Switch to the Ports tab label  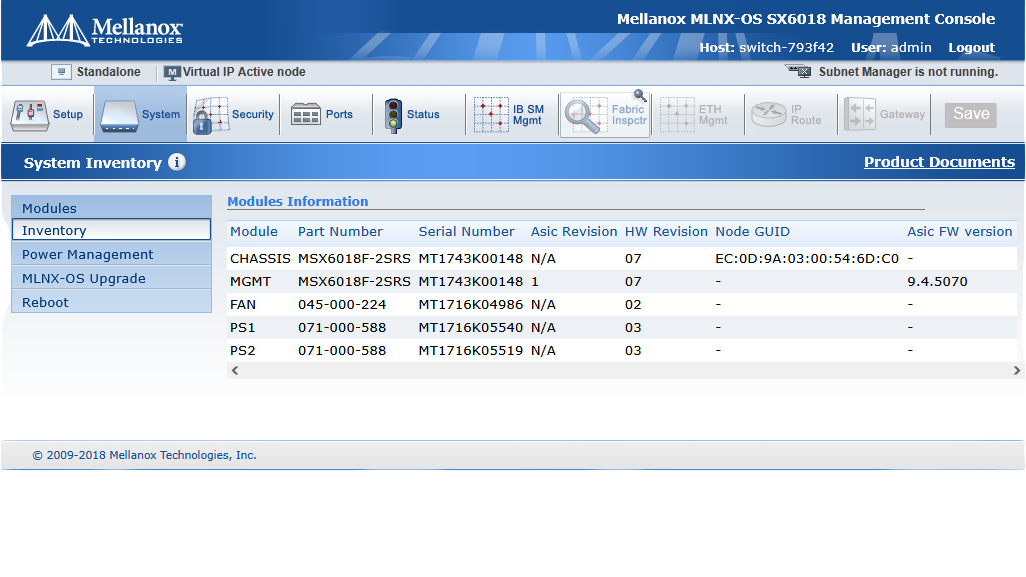coord(339,114)
